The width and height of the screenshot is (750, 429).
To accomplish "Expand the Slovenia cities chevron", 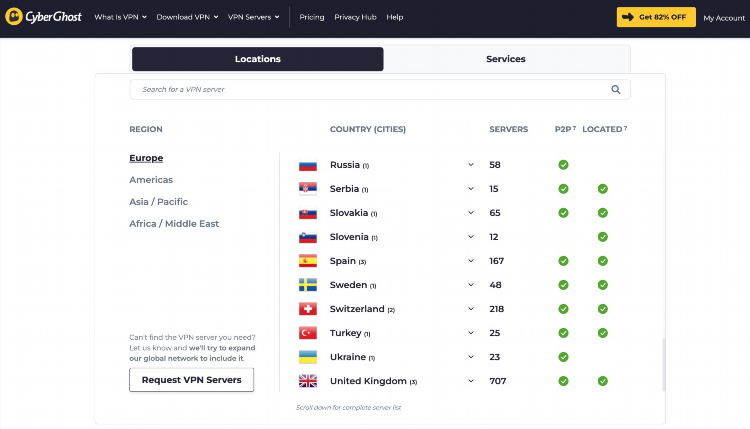I will click(x=471, y=237).
